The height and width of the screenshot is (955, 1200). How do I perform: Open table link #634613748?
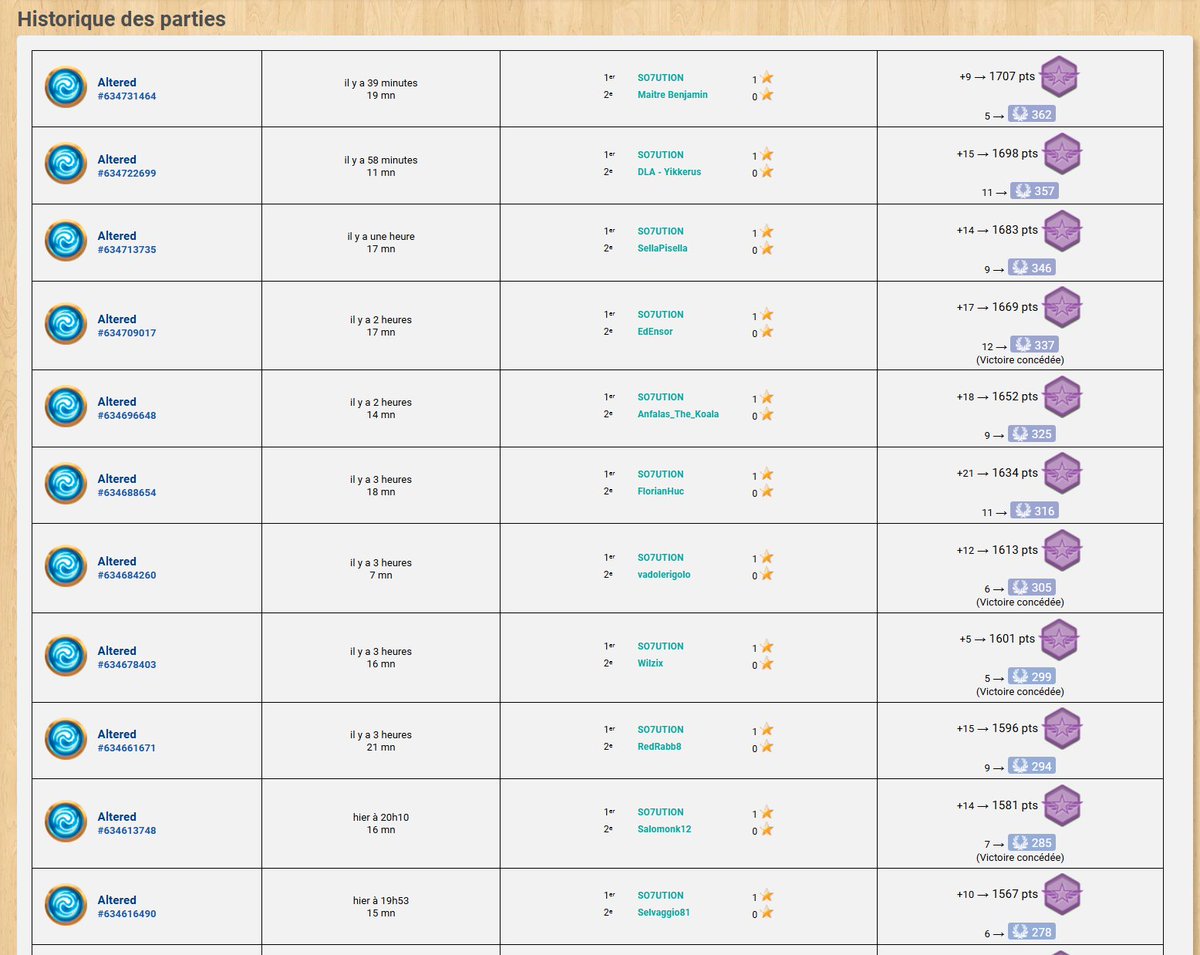coord(127,830)
